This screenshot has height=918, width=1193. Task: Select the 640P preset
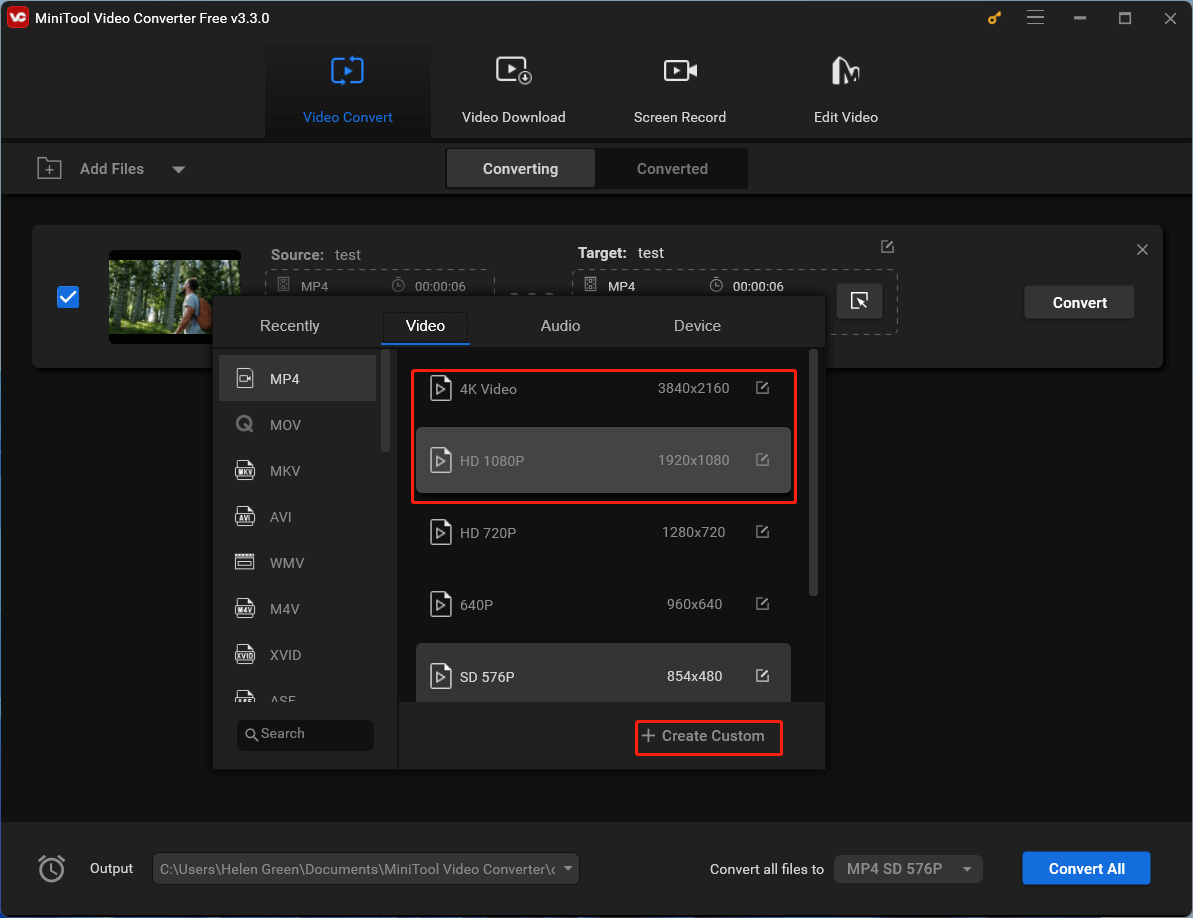(603, 604)
